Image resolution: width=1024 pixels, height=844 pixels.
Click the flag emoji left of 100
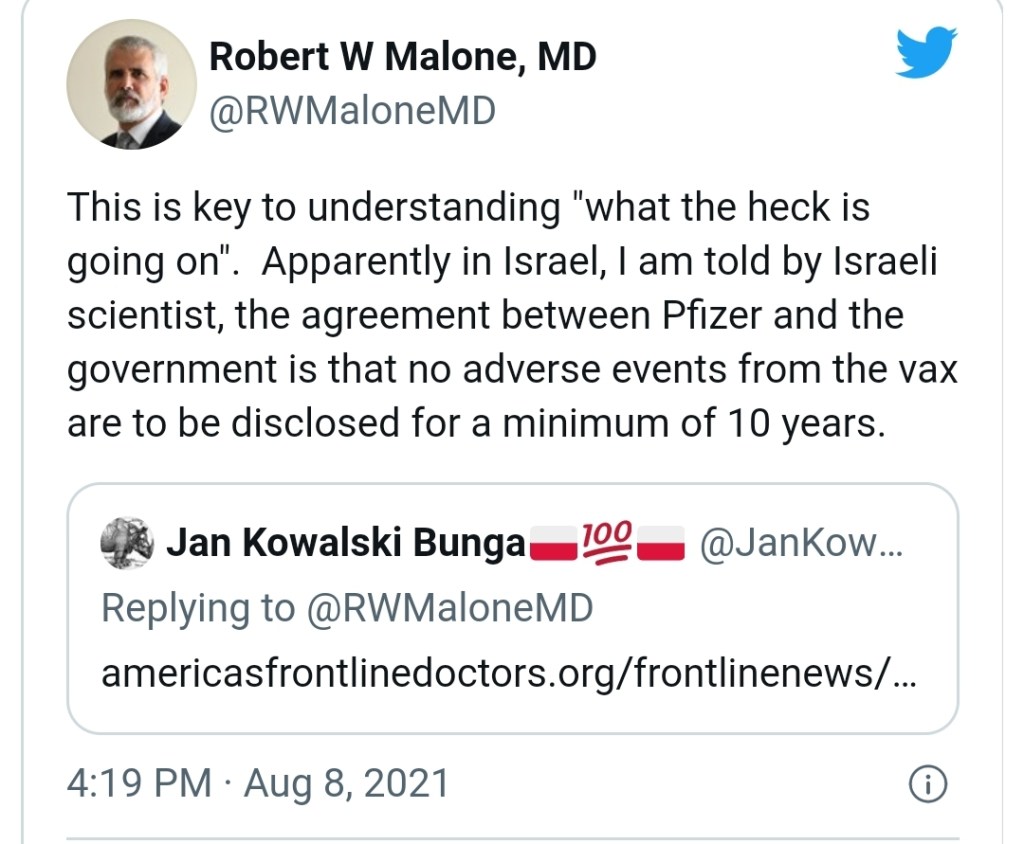(x=553, y=545)
